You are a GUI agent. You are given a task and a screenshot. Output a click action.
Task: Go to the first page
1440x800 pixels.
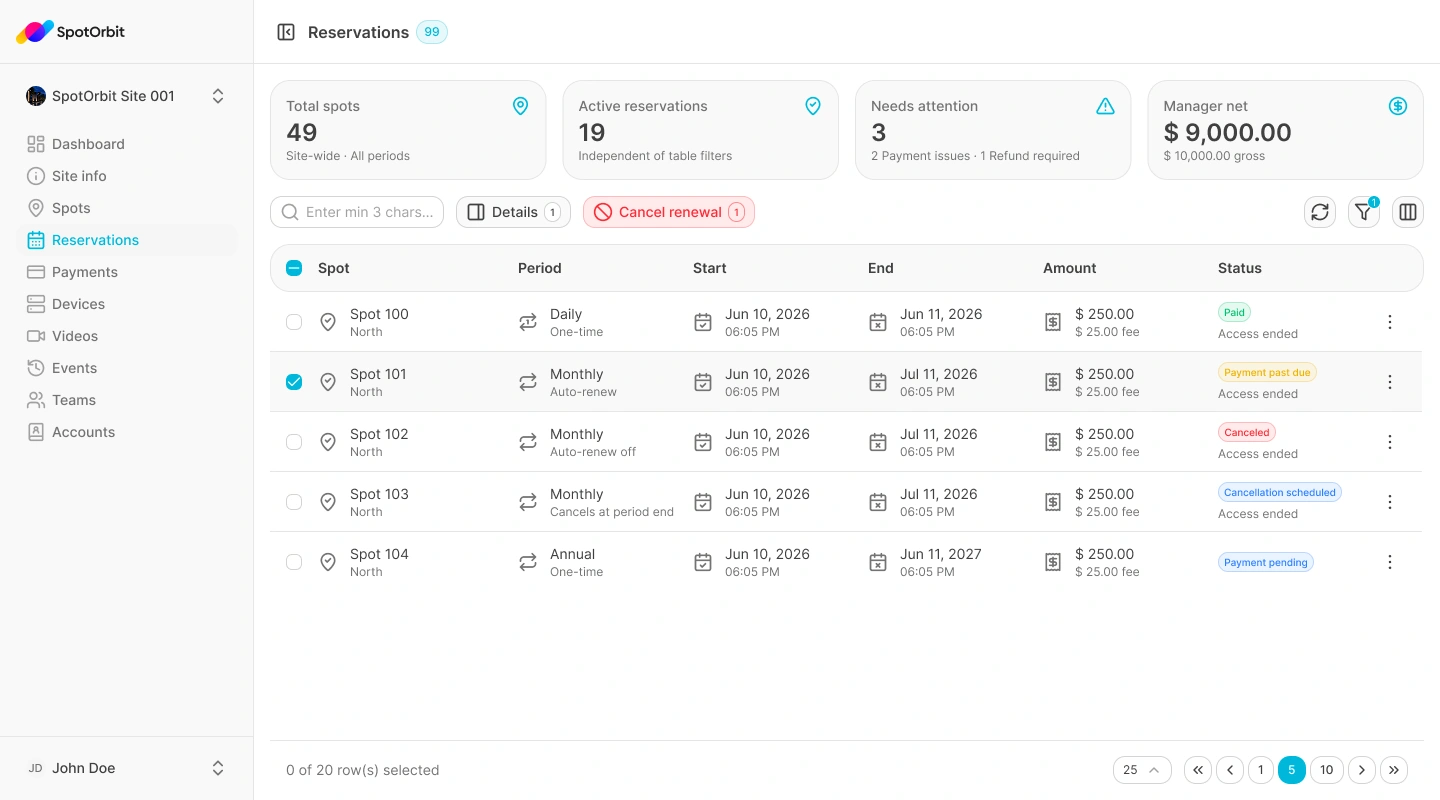click(1198, 770)
